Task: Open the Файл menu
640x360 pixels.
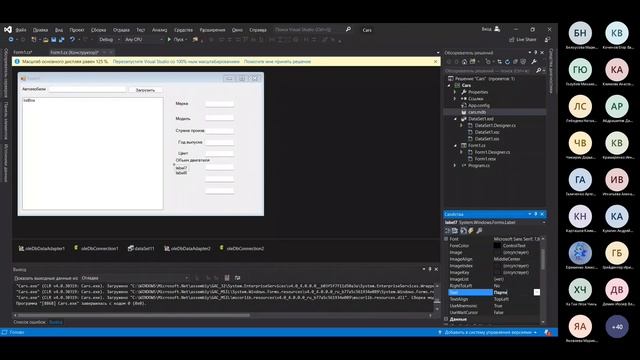Action: (21, 30)
